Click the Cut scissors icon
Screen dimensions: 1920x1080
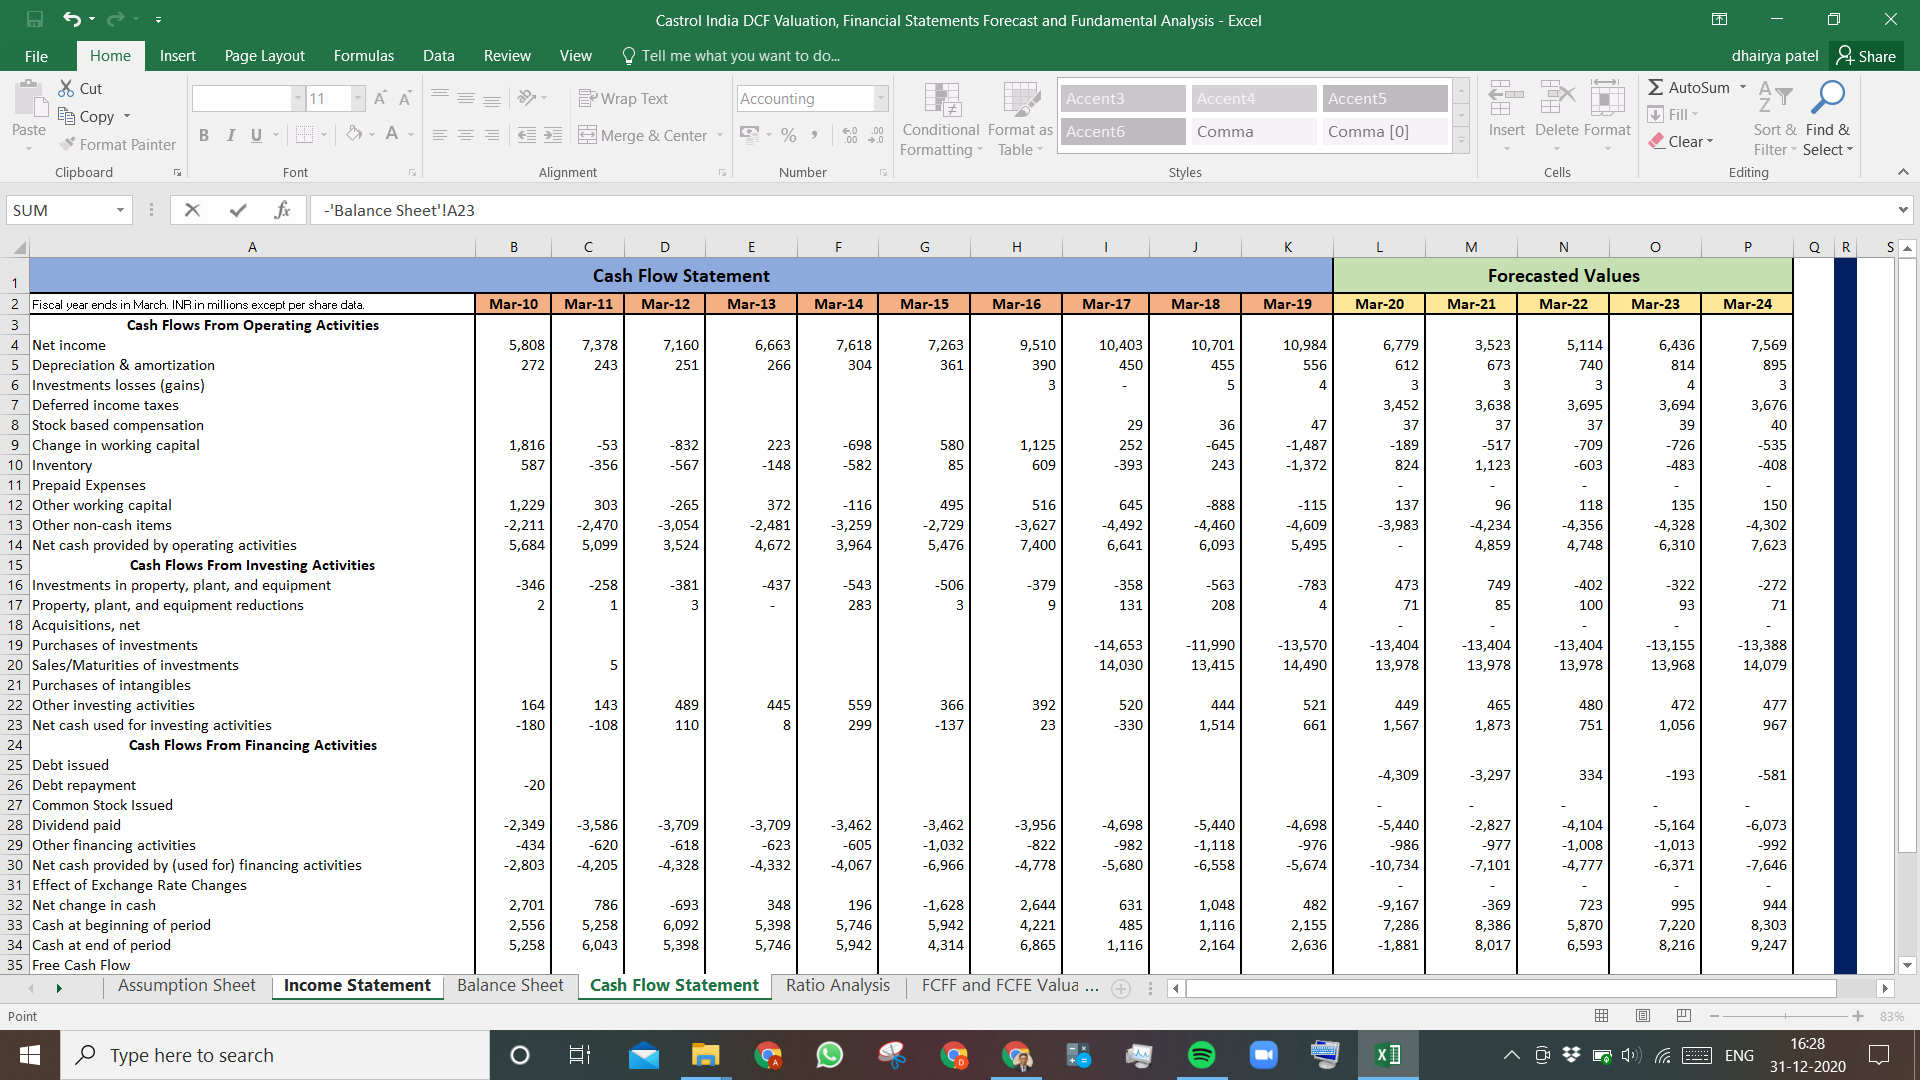[67, 88]
